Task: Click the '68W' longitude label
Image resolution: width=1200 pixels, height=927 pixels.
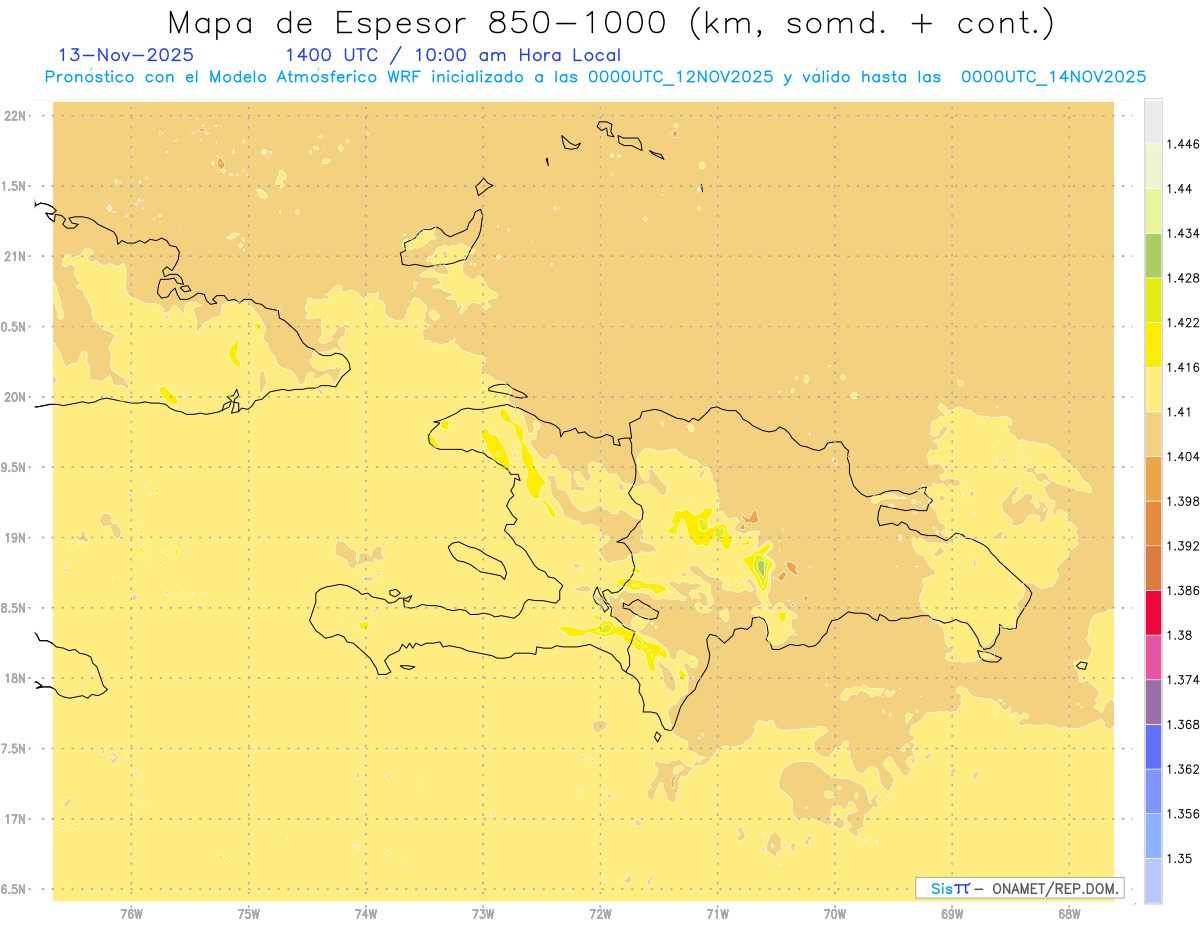Action: (1069, 915)
